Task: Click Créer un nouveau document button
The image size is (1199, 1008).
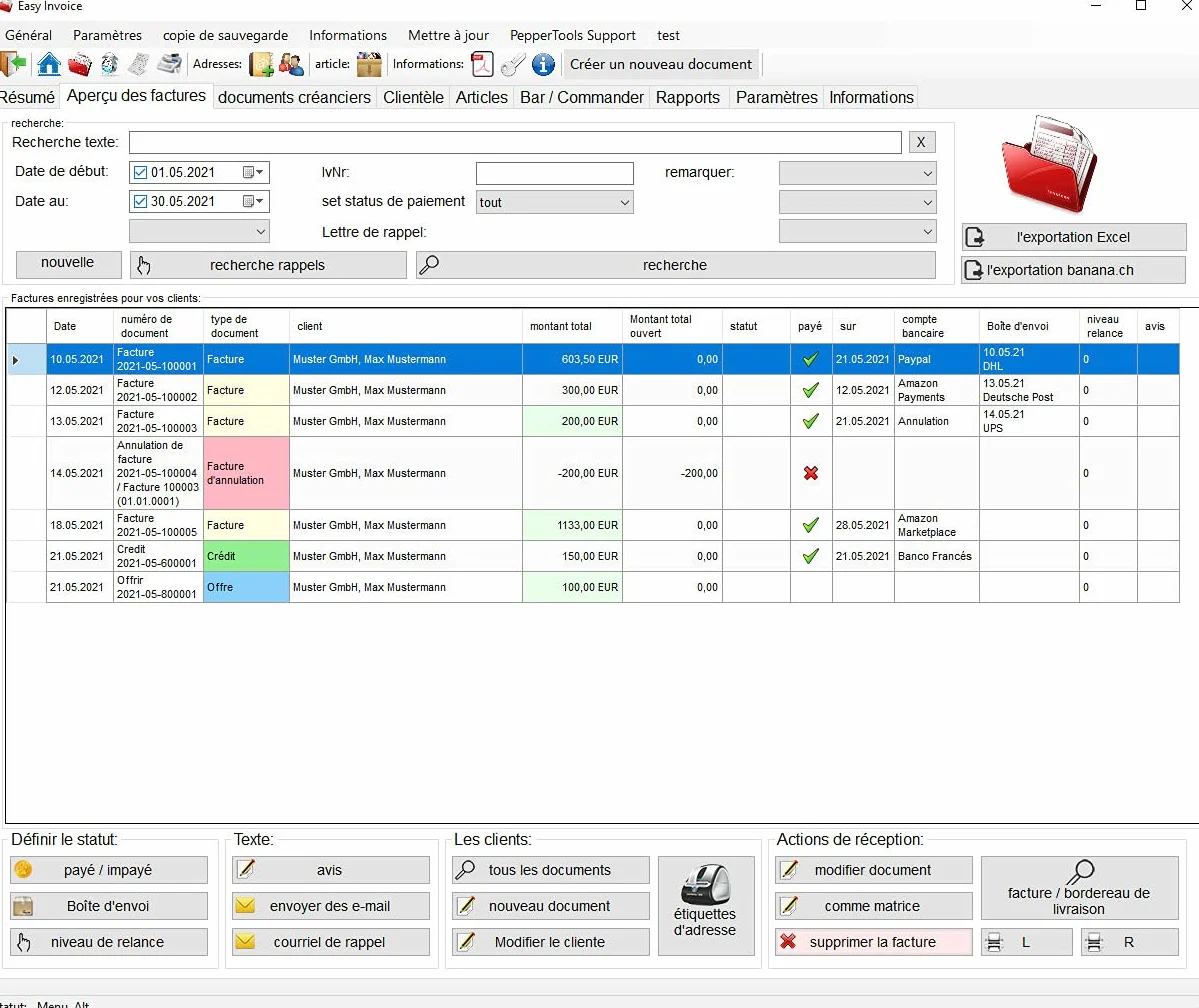Action: click(x=661, y=64)
